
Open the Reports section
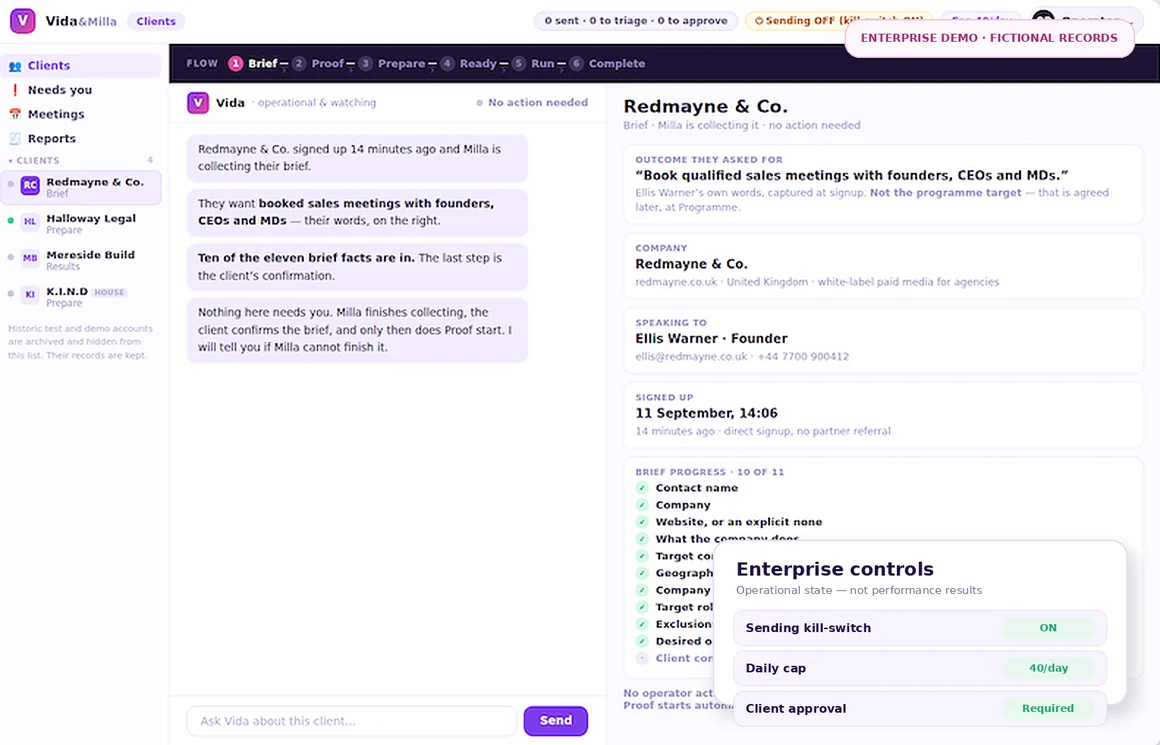pos(81,138)
